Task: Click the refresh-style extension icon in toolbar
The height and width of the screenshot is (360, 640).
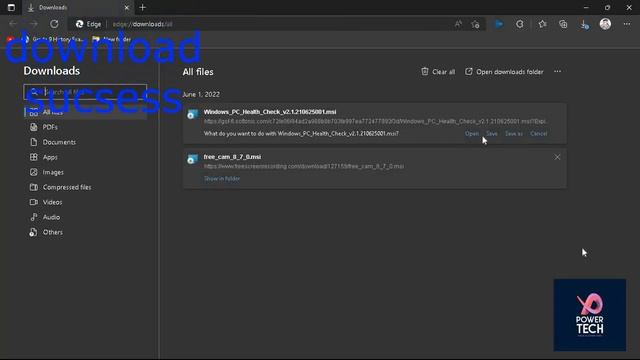Action: 520,24
